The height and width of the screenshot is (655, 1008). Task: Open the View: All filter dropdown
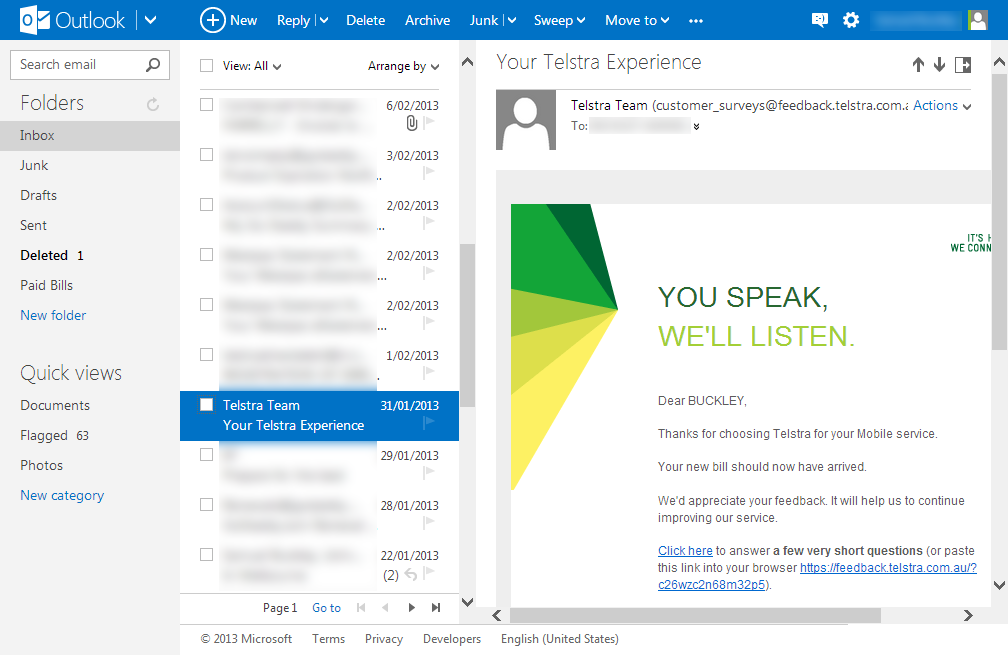pos(252,66)
